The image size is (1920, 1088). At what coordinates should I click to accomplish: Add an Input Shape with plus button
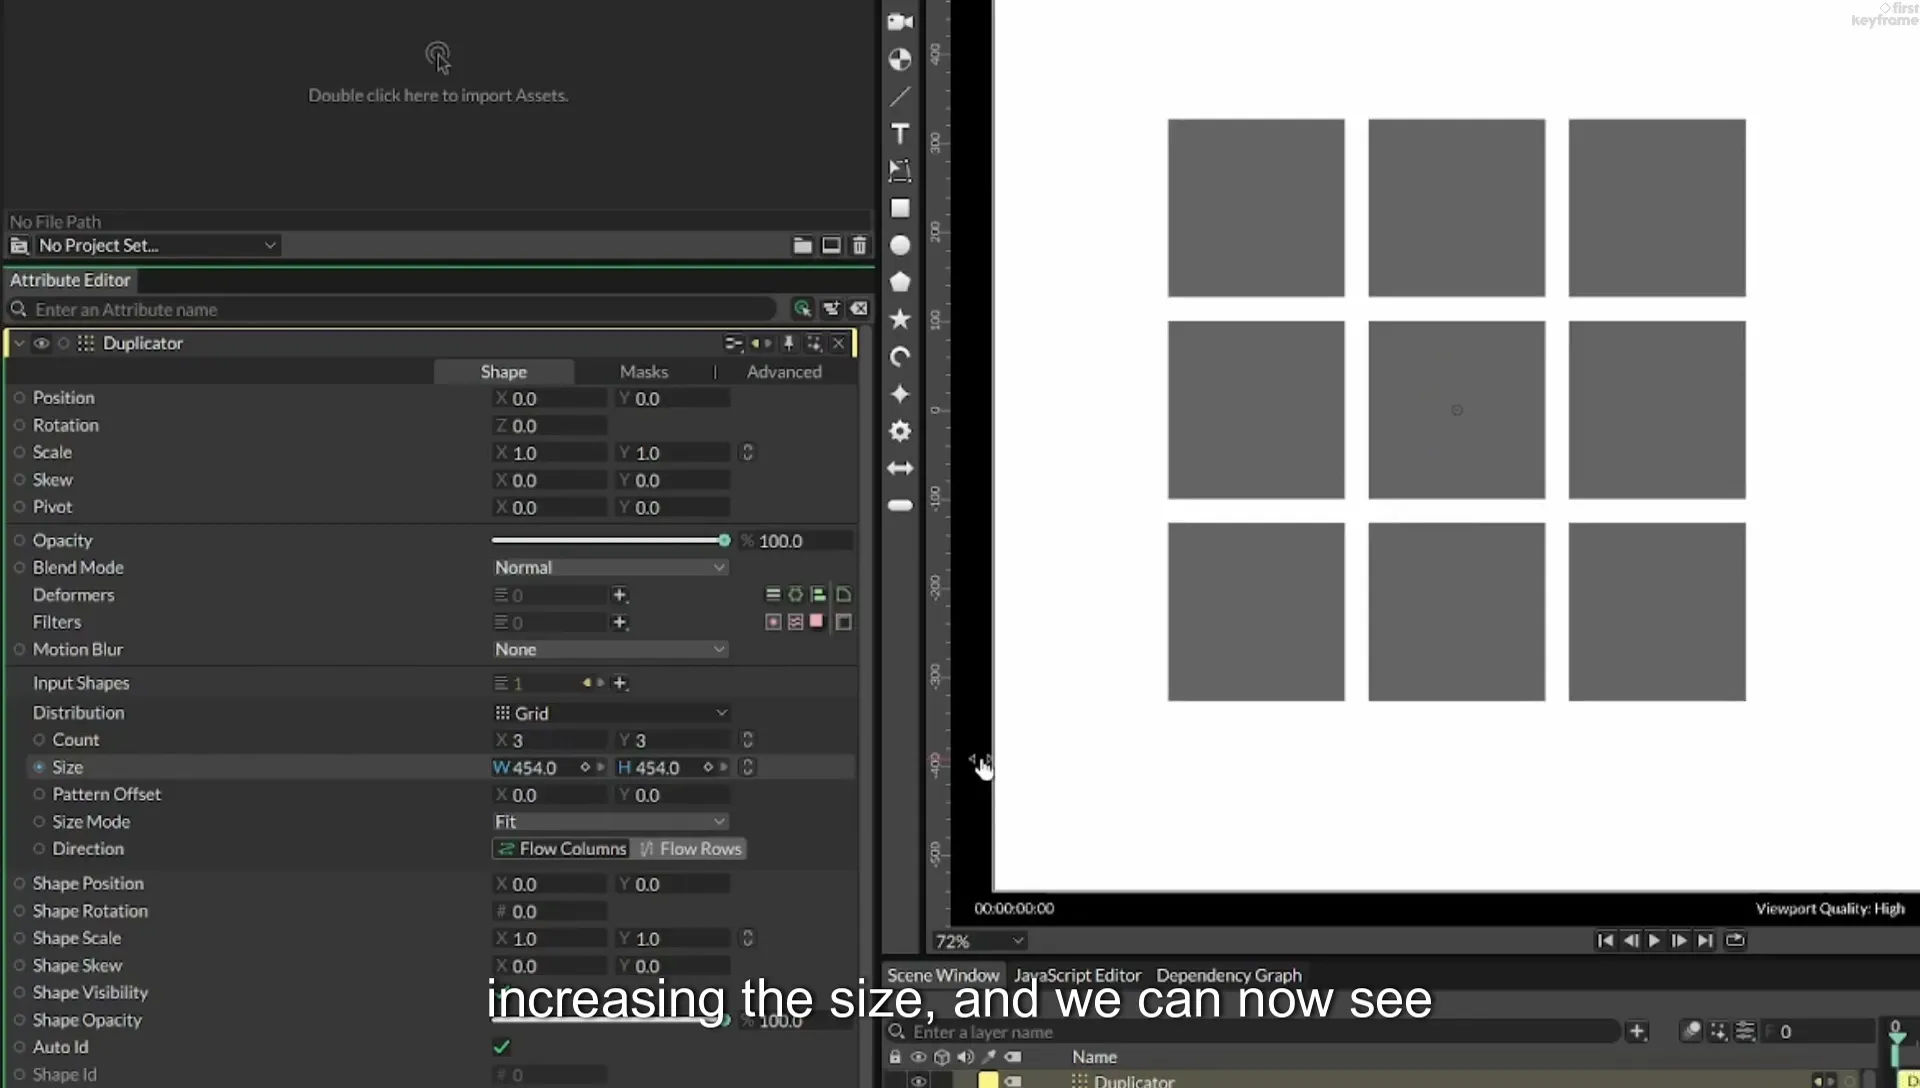pos(620,683)
